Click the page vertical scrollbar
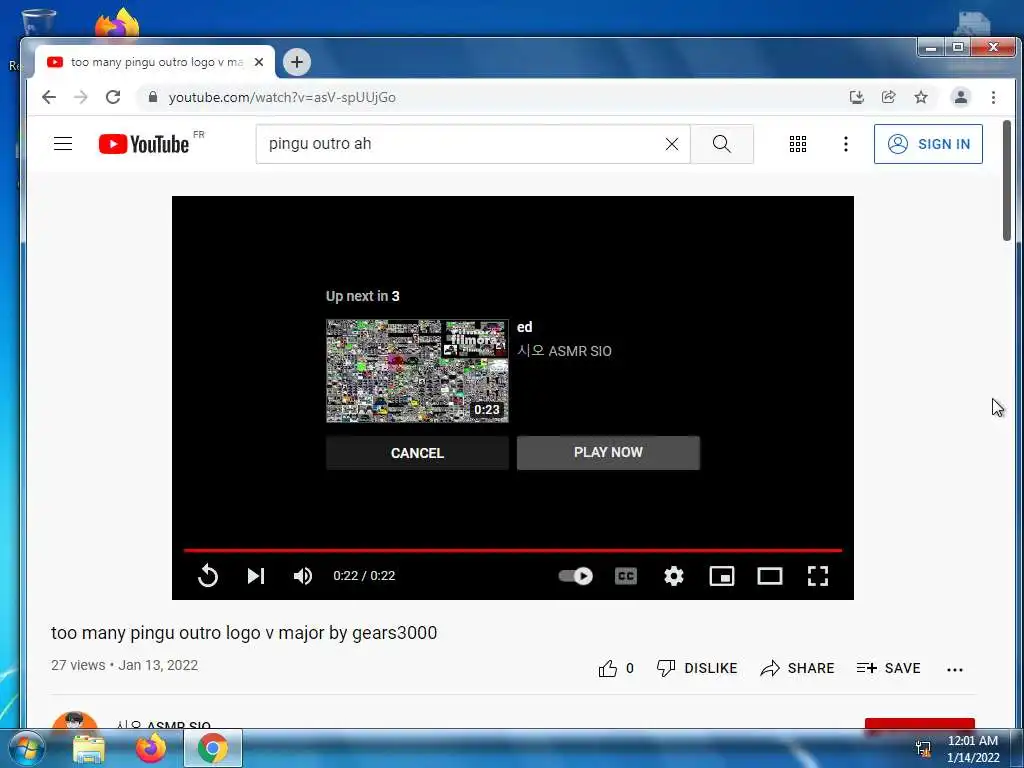The image size is (1024, 768). click(x=1006, y=180)
